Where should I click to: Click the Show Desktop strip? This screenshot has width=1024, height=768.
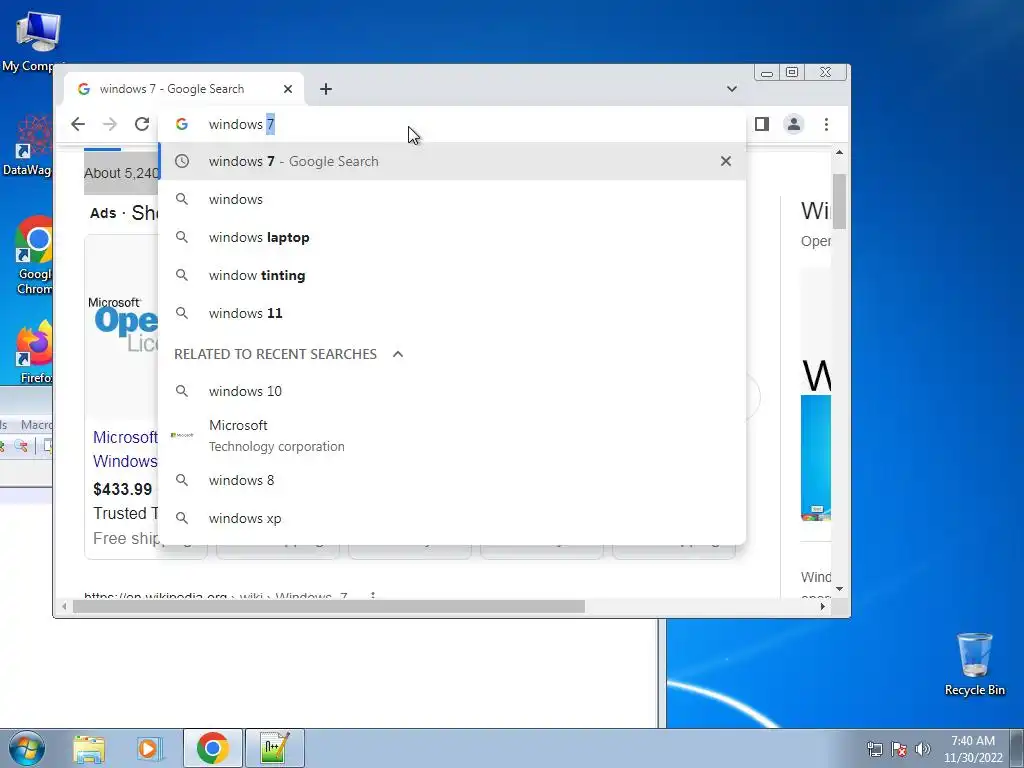1017,748
